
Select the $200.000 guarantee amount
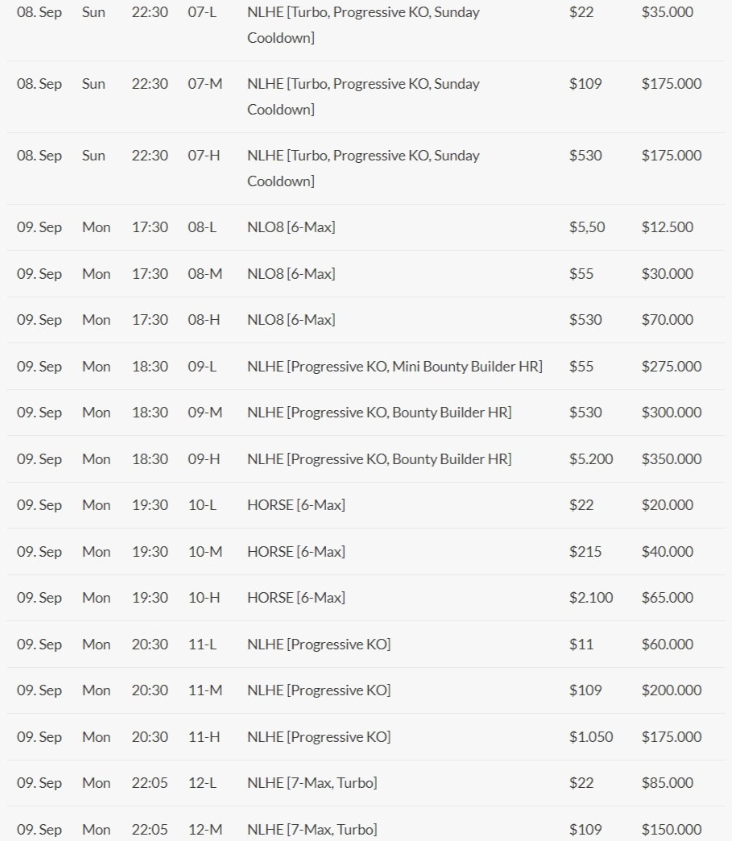click(x=671, y=690)
